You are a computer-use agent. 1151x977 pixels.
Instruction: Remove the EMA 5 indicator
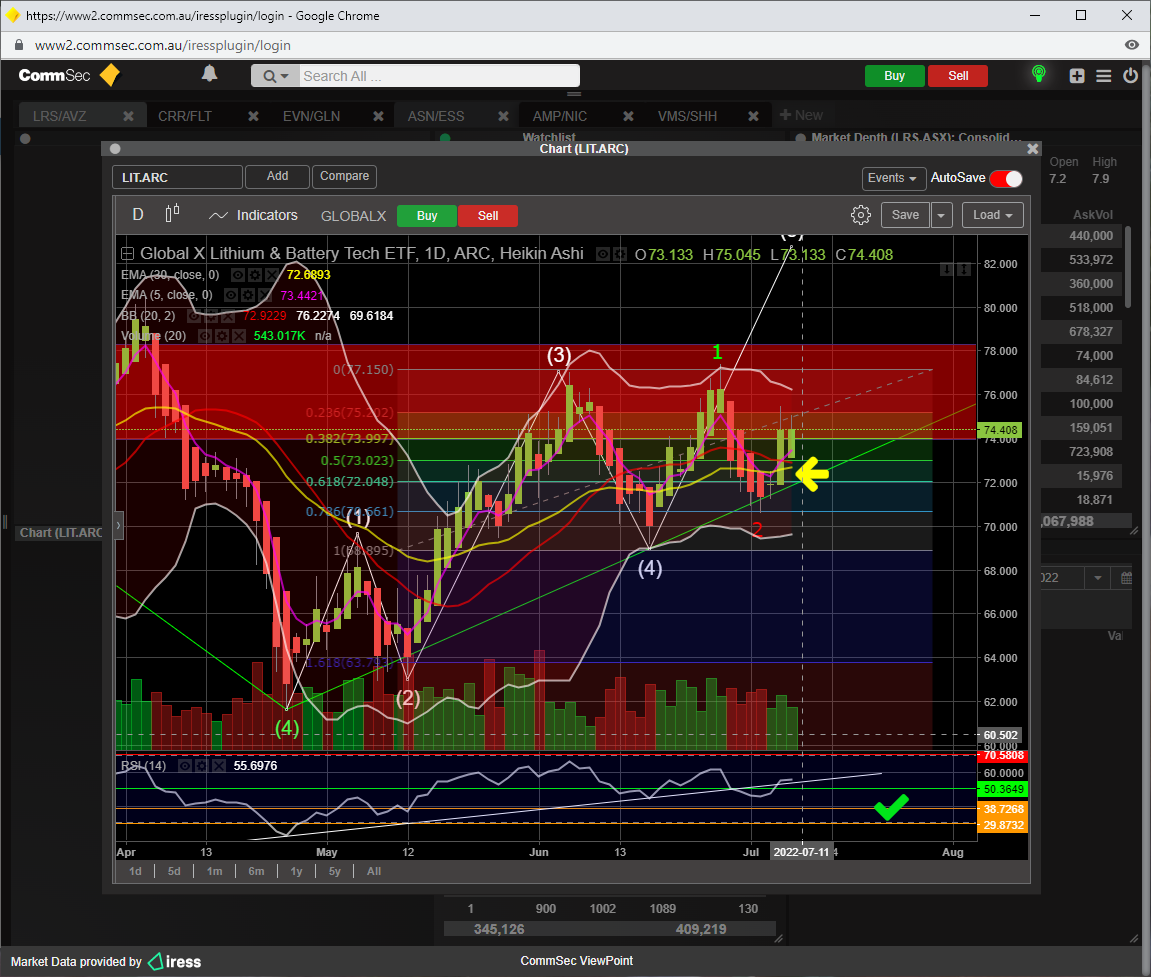pos(265,295)
